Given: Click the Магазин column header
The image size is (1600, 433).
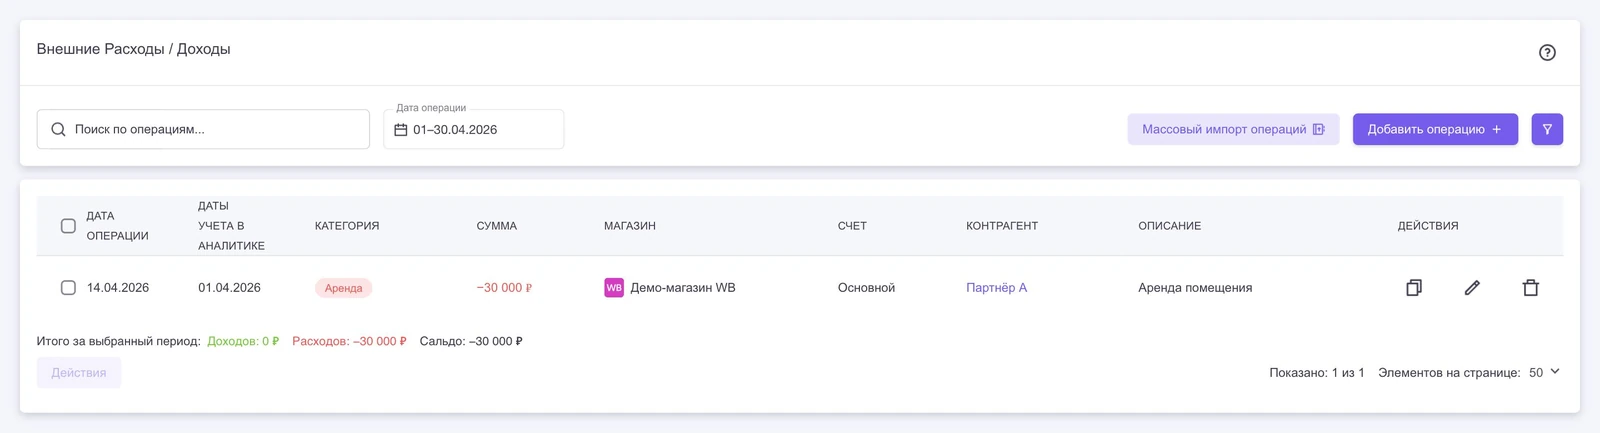Looking at the screenshot, I should coord(630,226).
